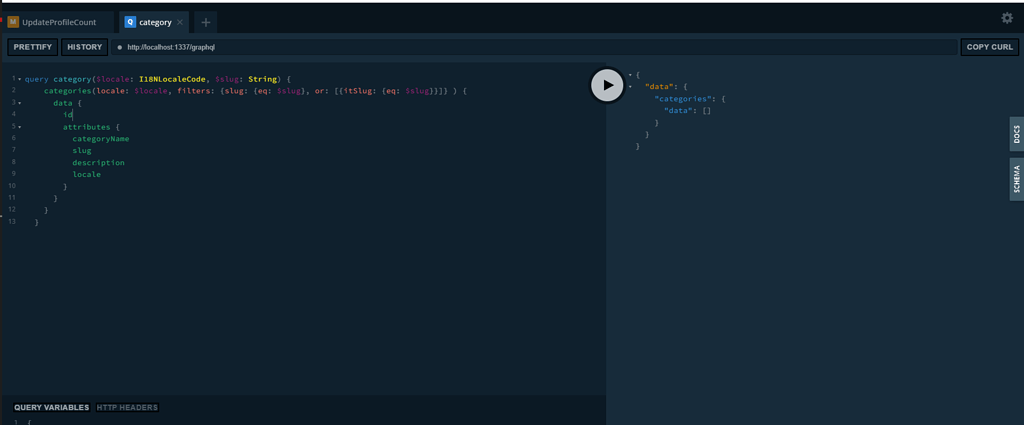The image size is (1024, 425).
Task: Collapse the attributes block at line 5
Action: [x=19, y=127]
